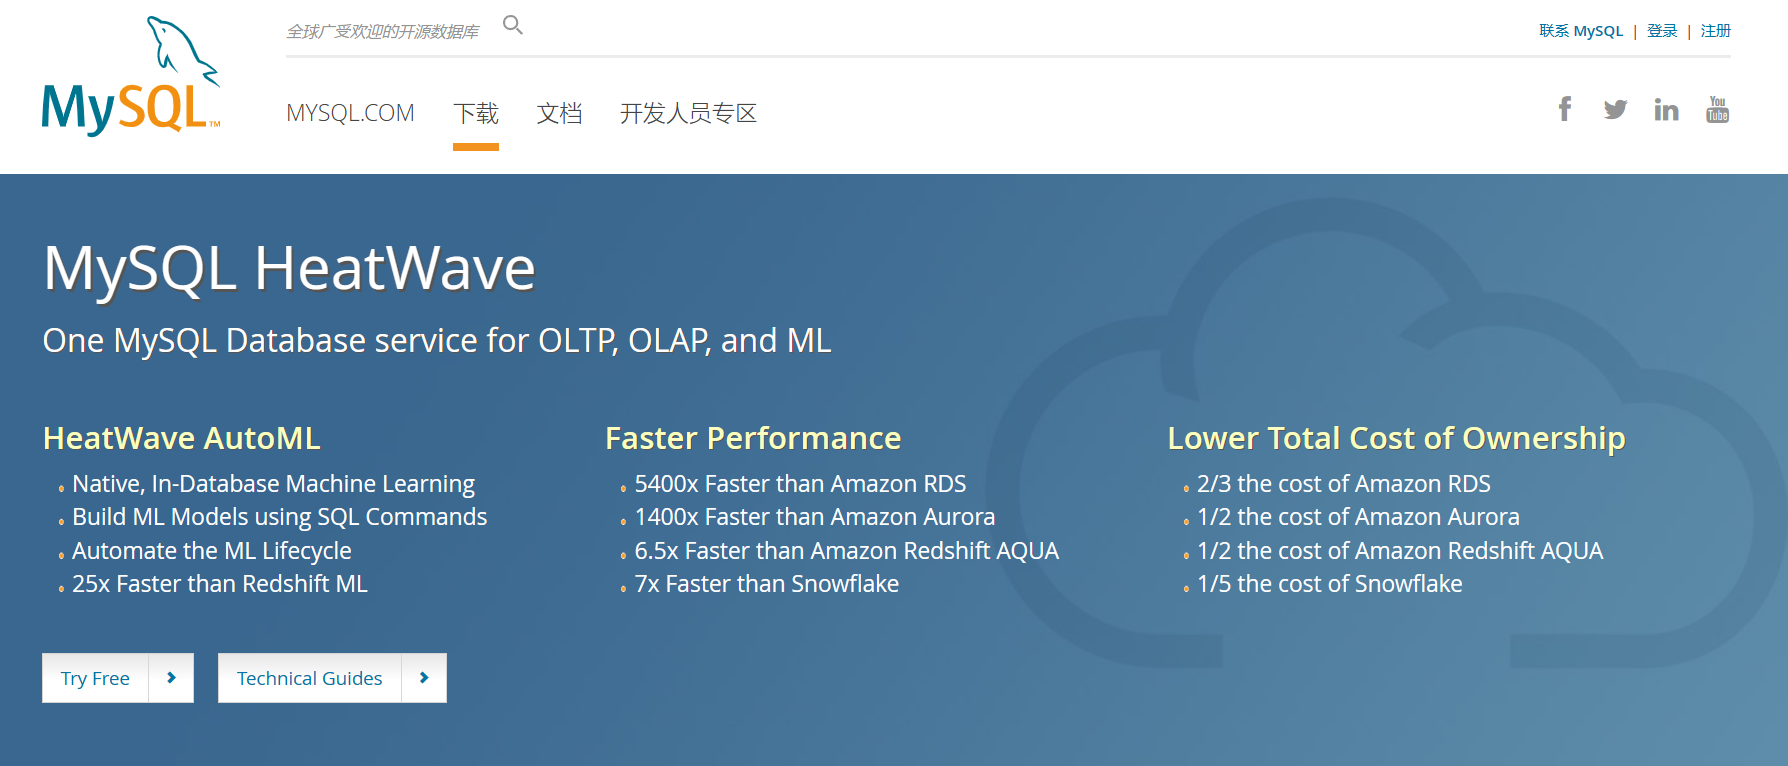
Task: Click the HeatWave AutoML section heading
Action: click(181, 438)
